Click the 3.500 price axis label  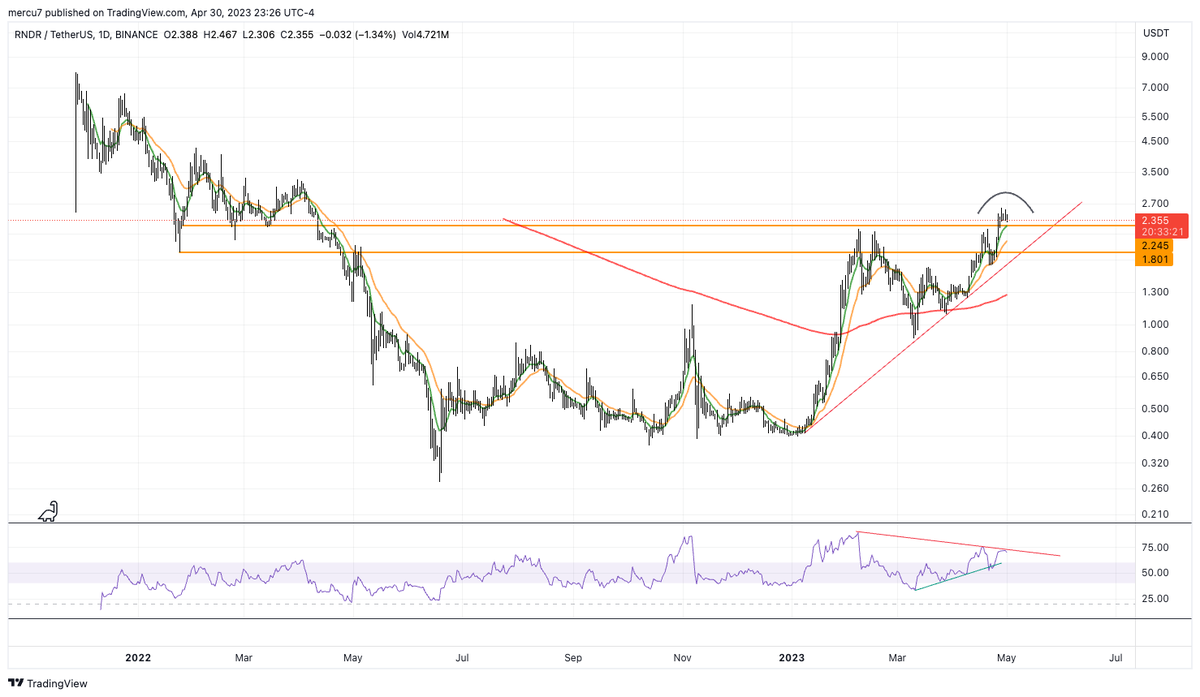coord(1156,172)
